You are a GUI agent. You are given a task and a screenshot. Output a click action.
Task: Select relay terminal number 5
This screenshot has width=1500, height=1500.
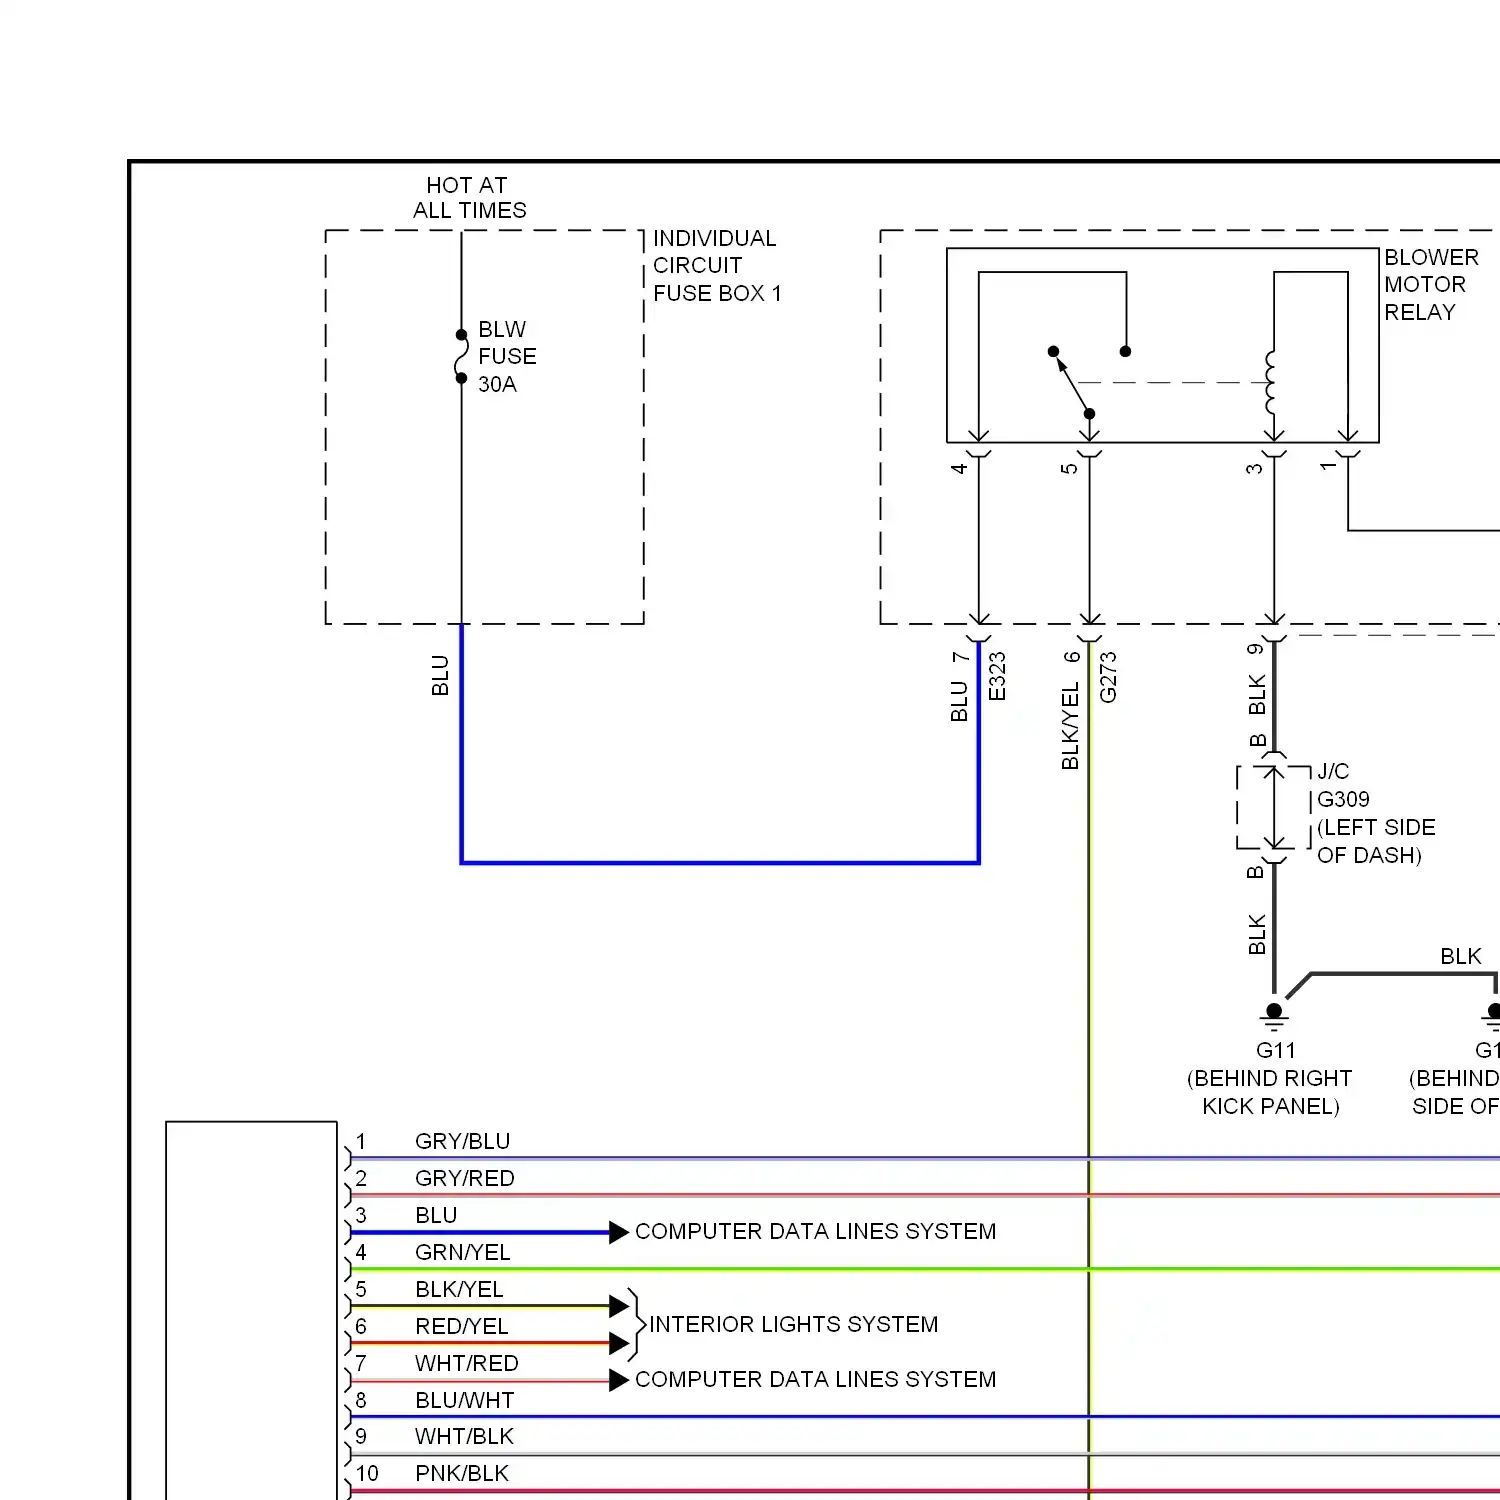click(x=1070, y=468)
